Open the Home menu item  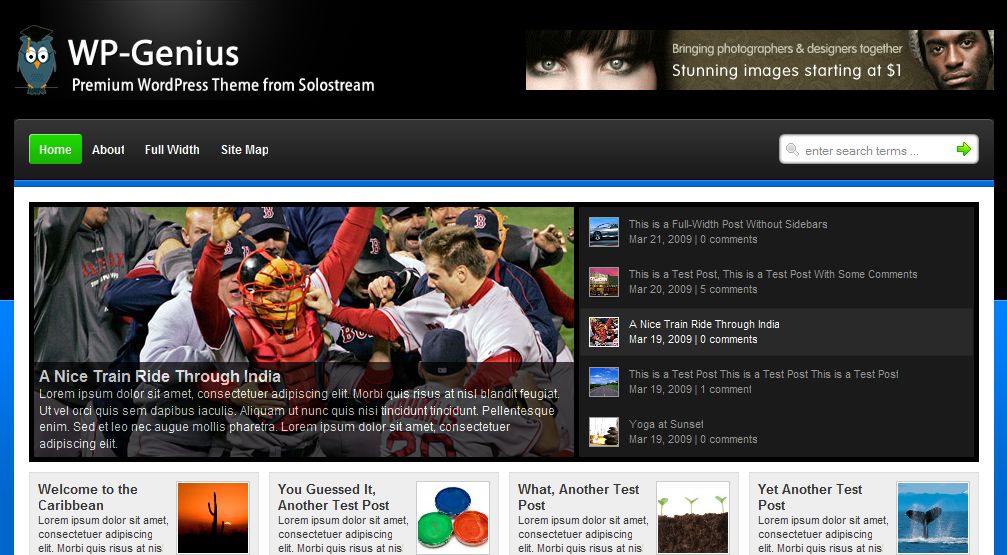click(55, 149)
